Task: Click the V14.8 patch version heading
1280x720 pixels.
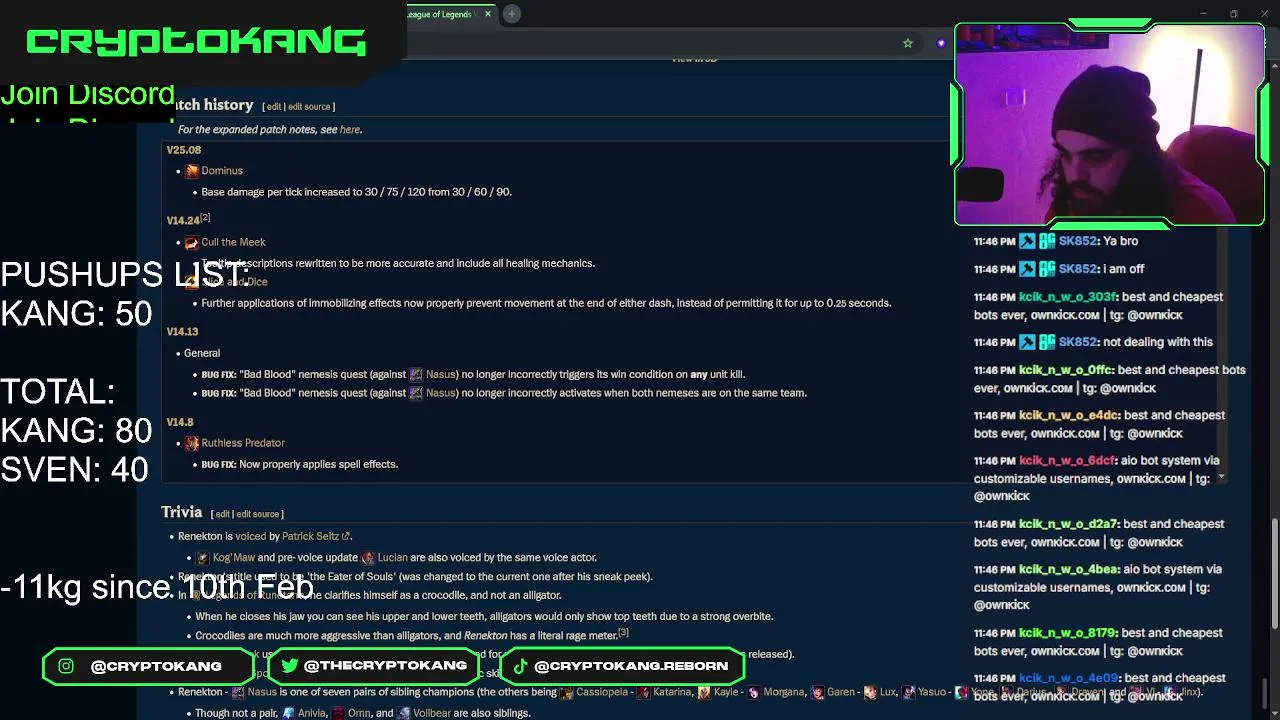Action: (180, 423)
